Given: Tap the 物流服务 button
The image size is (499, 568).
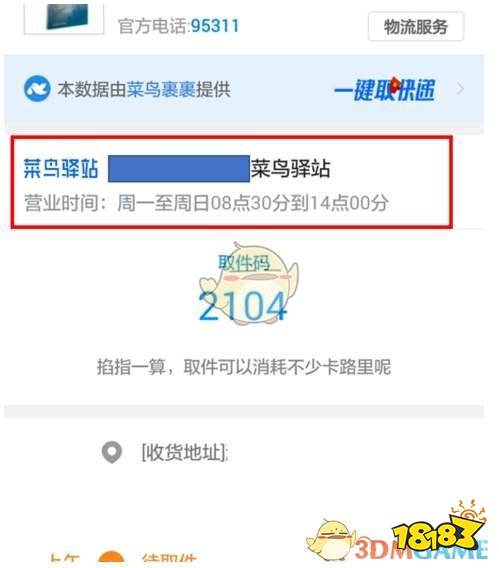Looking at the screenshot, I should click(x=415, y=27).
